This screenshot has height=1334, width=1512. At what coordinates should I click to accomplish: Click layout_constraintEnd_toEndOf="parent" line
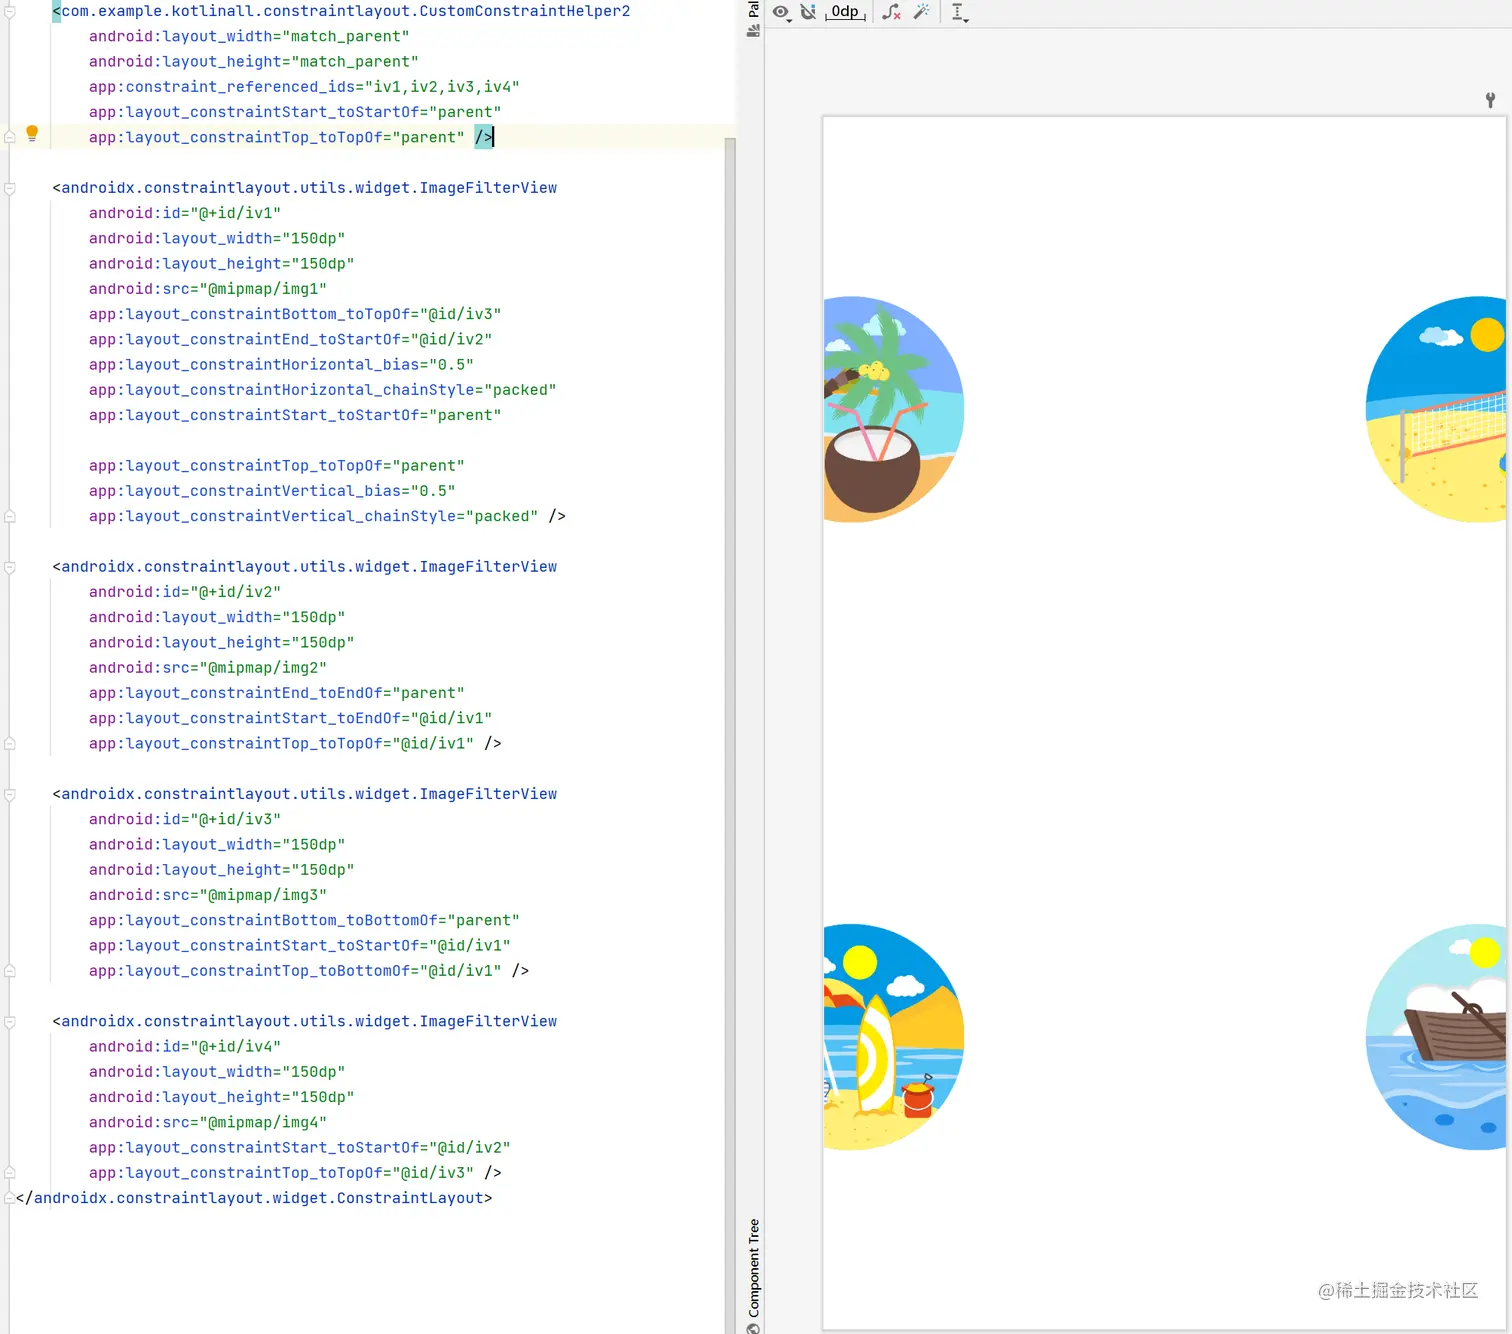277,693
